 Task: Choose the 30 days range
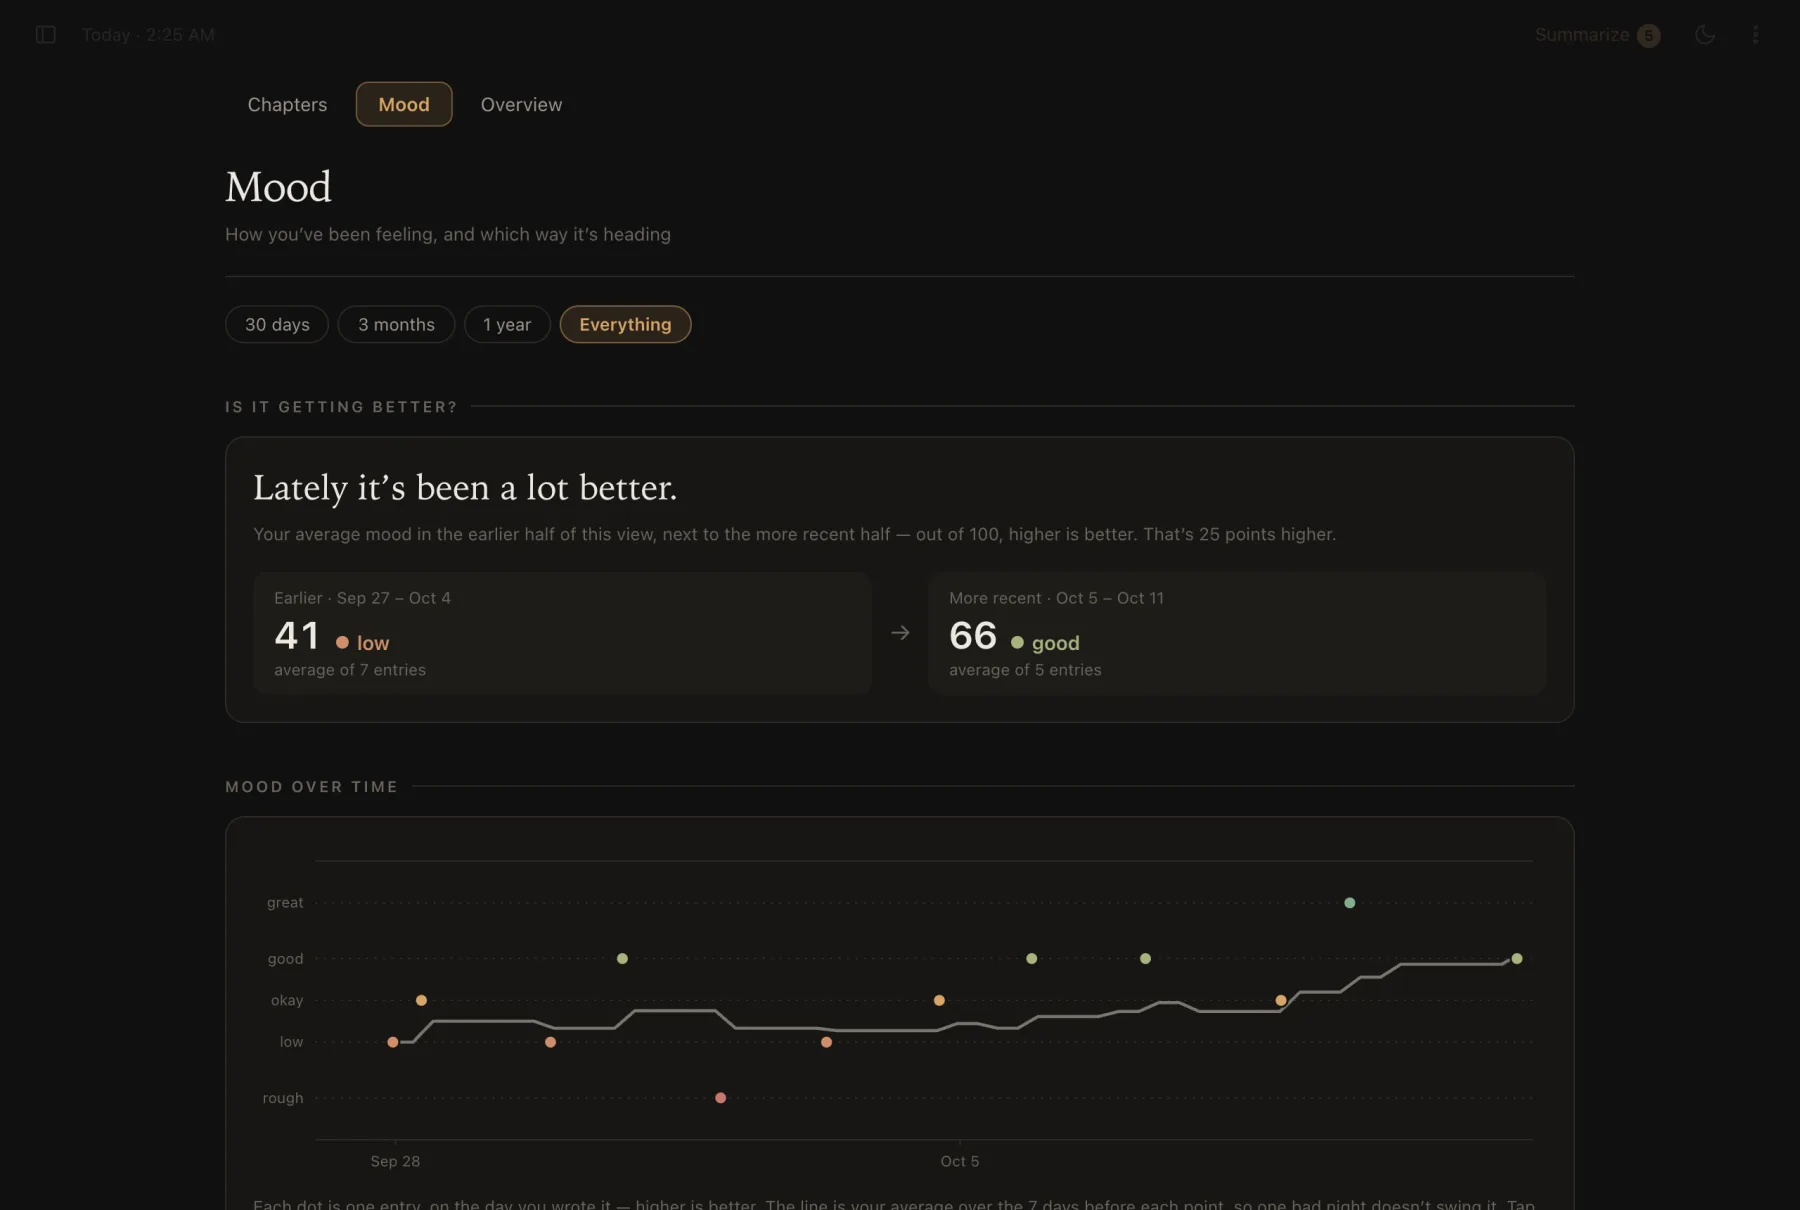[x=277, y=324]
